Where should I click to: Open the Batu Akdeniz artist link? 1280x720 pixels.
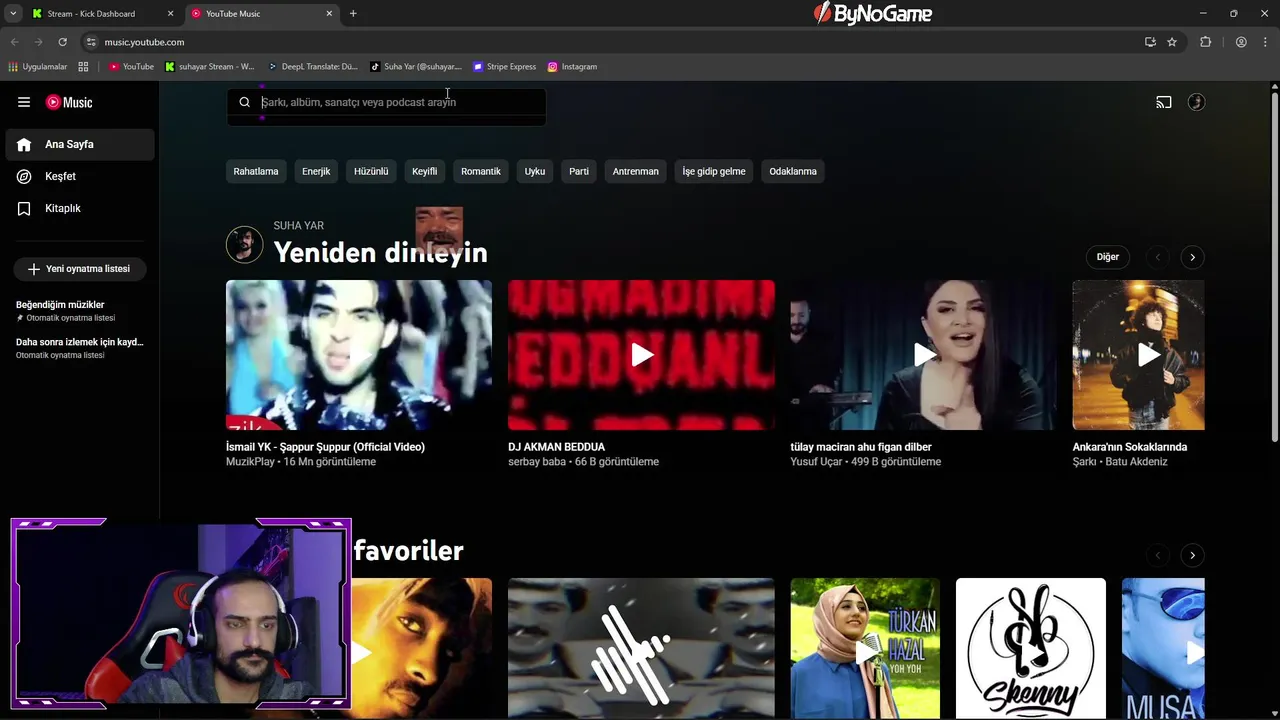(x=1136, y=462)
